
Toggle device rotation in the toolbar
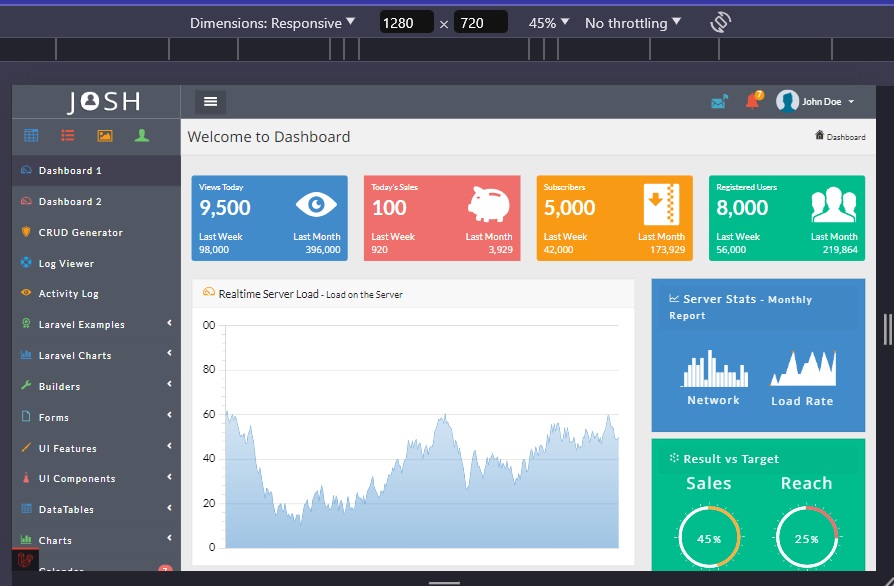pos(719,22)
